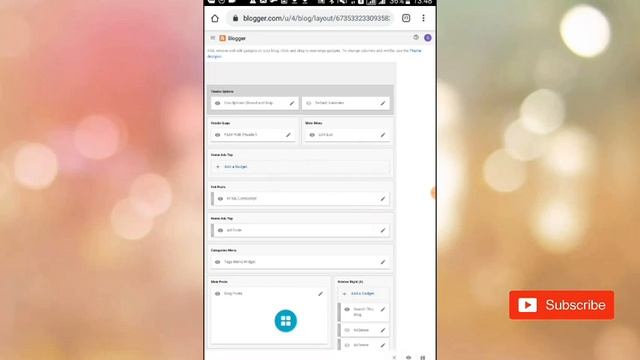Click the Blogger title text in header
This screenshot has width=640, height=360.
(237, 38)
